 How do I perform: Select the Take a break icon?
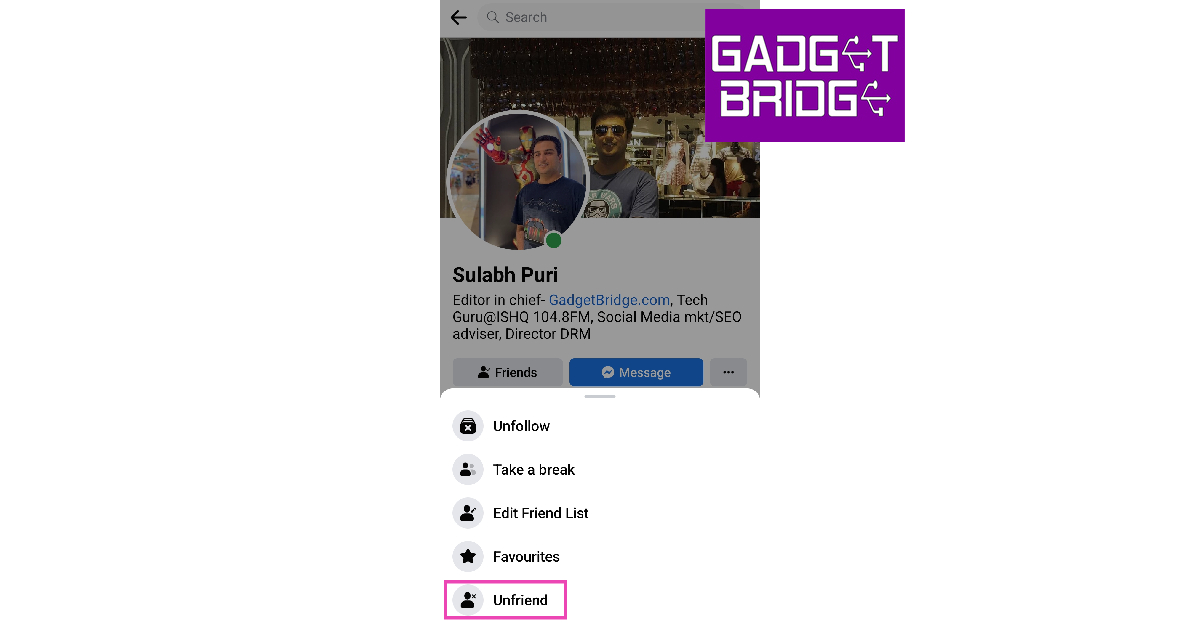[x=467, y=469]
